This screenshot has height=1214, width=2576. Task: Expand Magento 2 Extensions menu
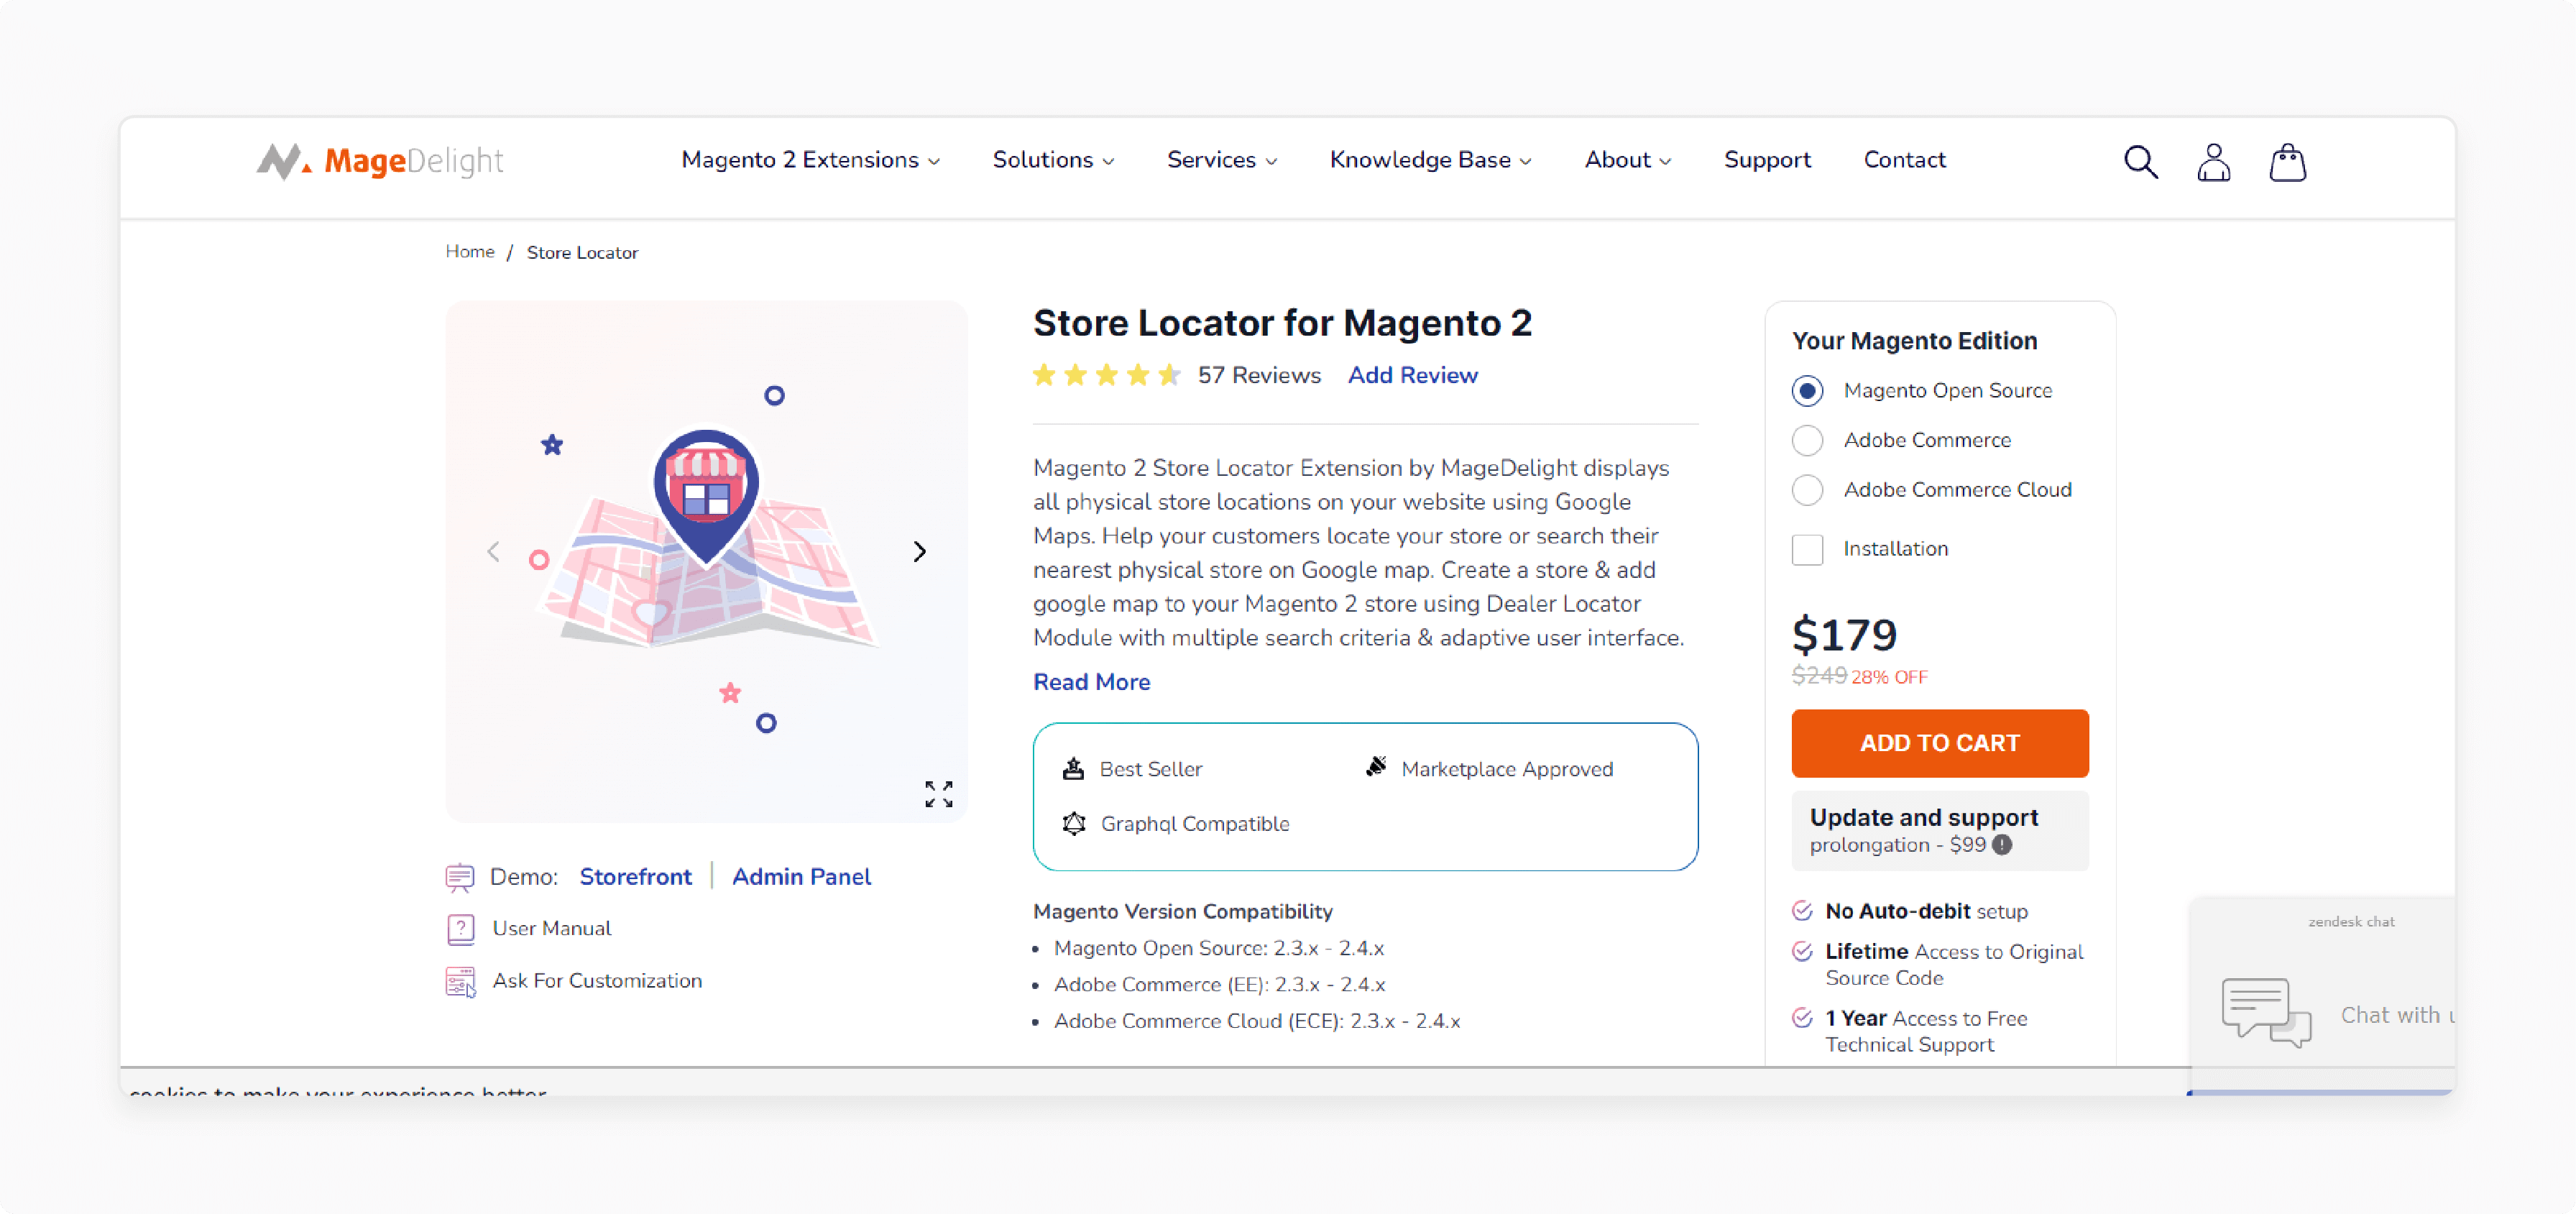810,160
